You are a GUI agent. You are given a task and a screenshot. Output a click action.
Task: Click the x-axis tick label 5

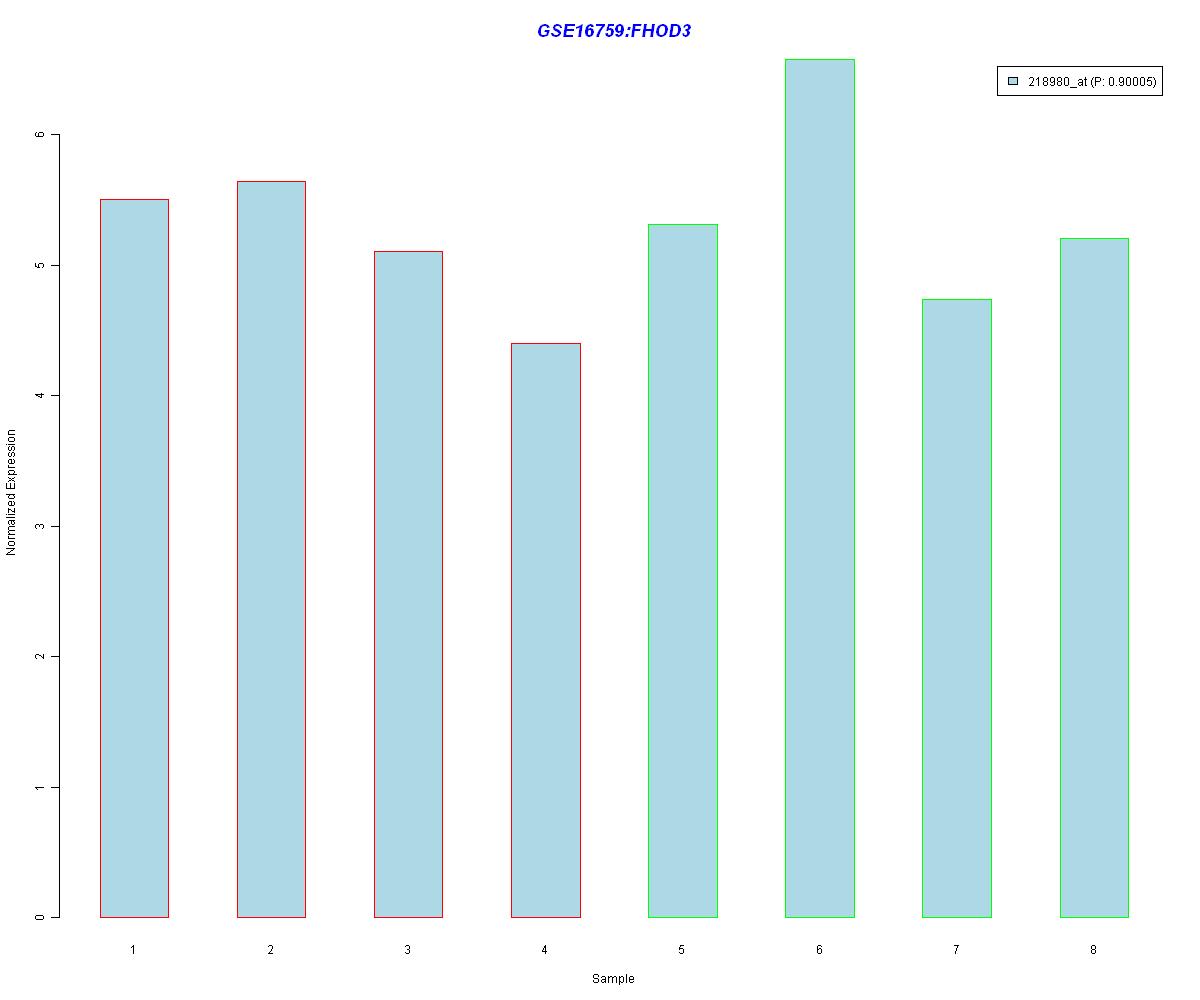682,950
